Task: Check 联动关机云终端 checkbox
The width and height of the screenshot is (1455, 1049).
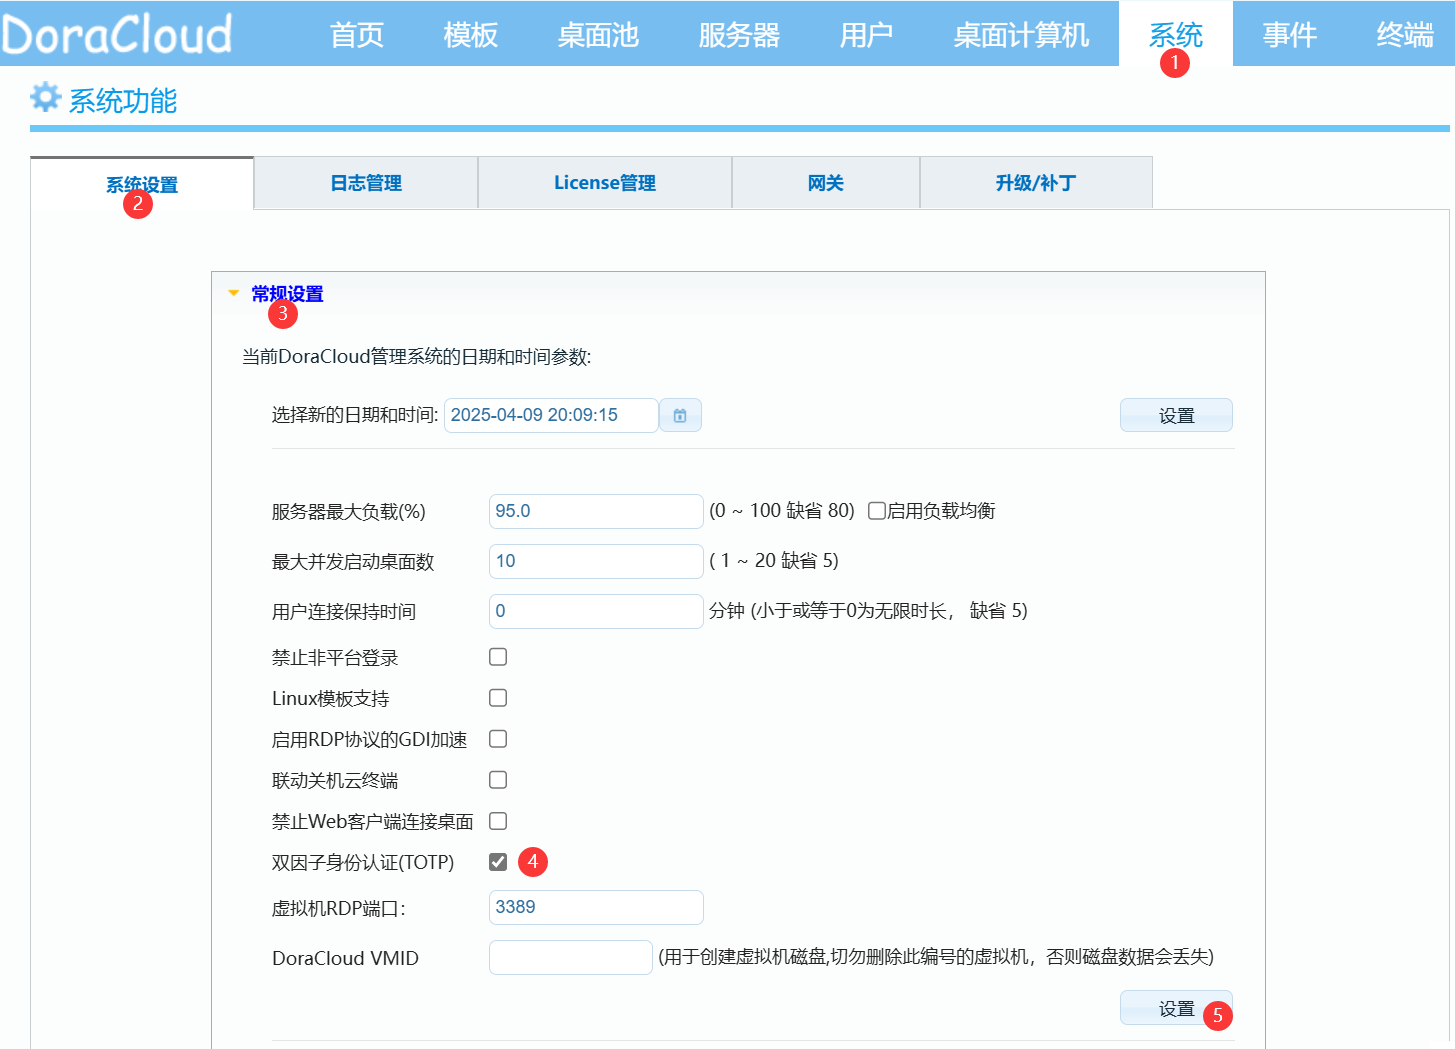Action: point(498,780)
